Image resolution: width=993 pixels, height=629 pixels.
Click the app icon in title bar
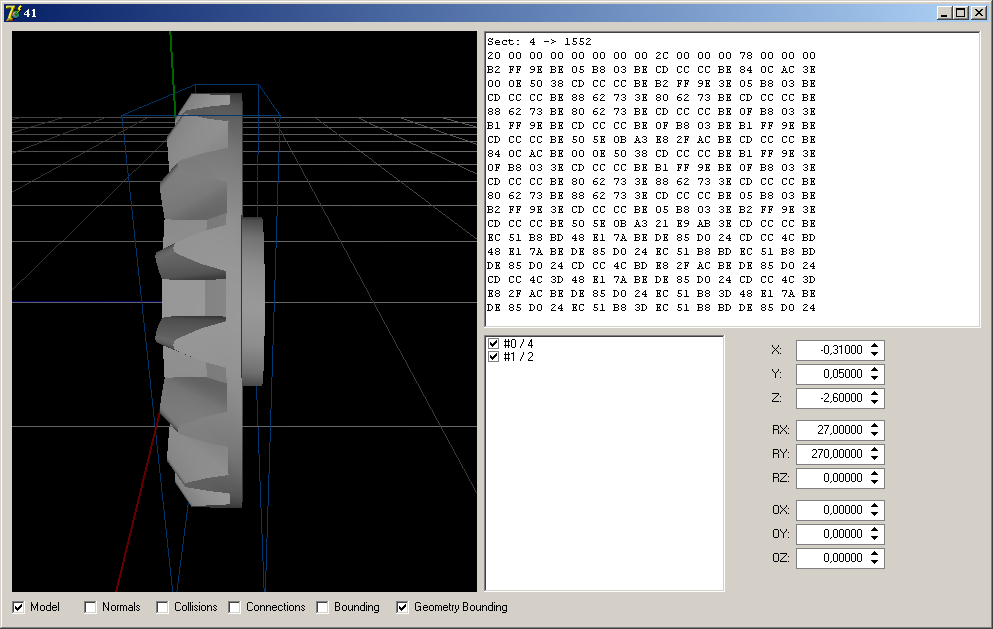point(12,12)
